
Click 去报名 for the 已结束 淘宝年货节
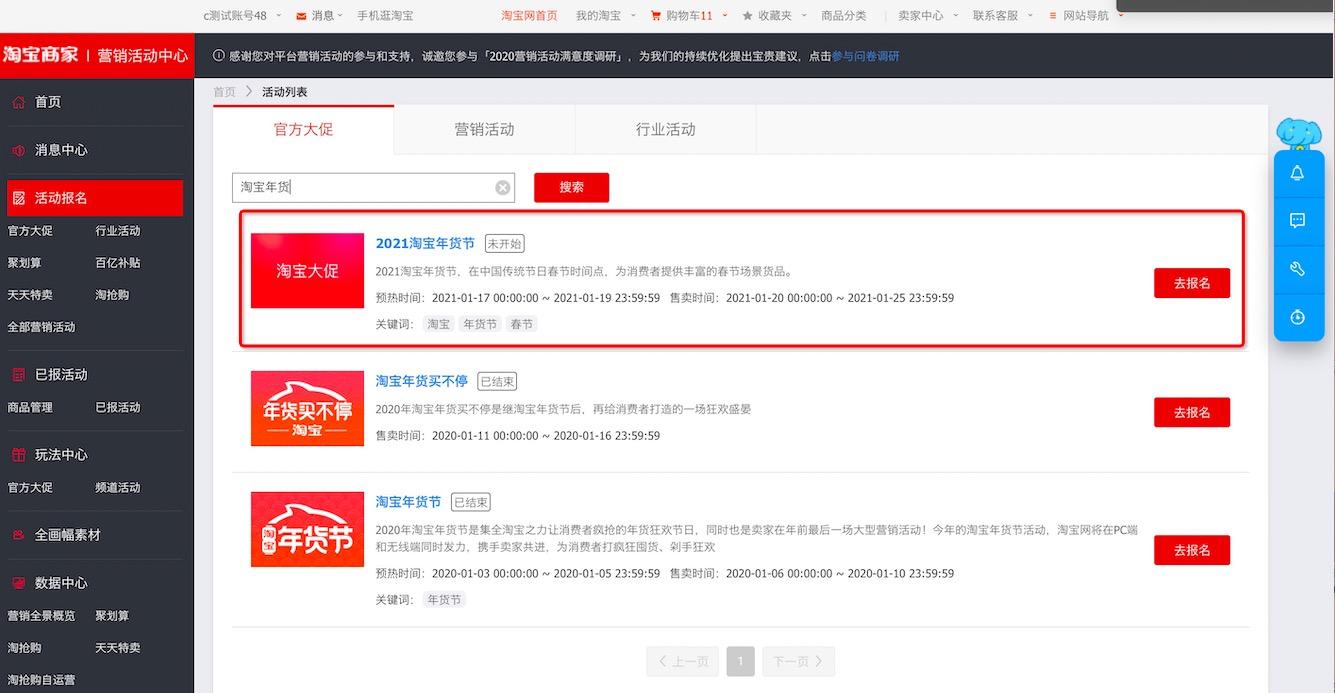[1192, 550]
